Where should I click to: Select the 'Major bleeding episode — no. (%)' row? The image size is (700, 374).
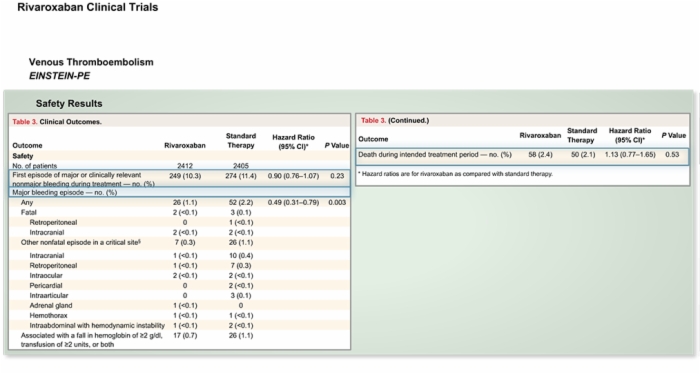pos(179,192)
